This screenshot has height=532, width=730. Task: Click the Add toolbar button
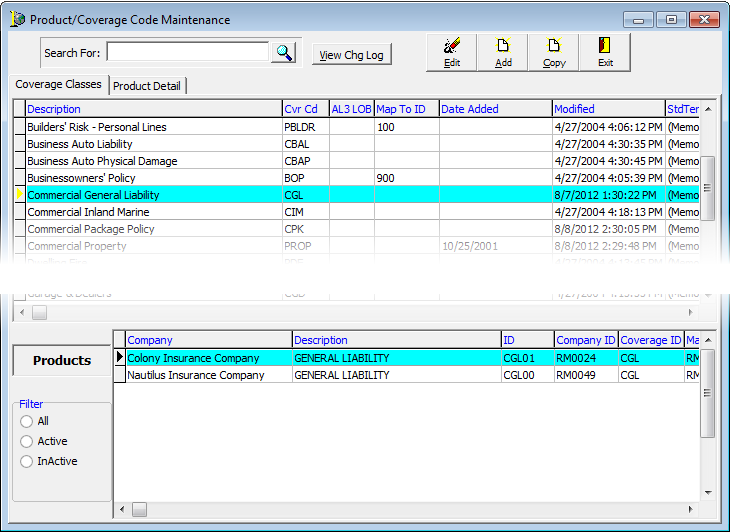(503, 53)
